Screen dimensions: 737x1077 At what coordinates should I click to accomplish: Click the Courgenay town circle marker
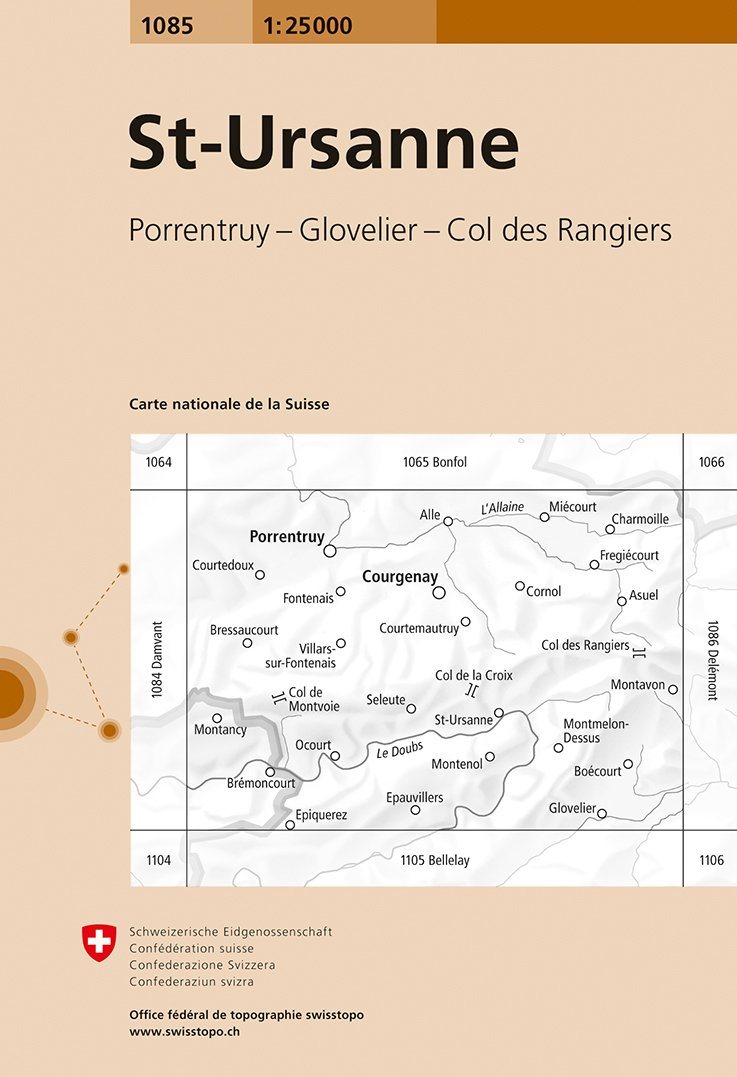[x=438, y=593]
